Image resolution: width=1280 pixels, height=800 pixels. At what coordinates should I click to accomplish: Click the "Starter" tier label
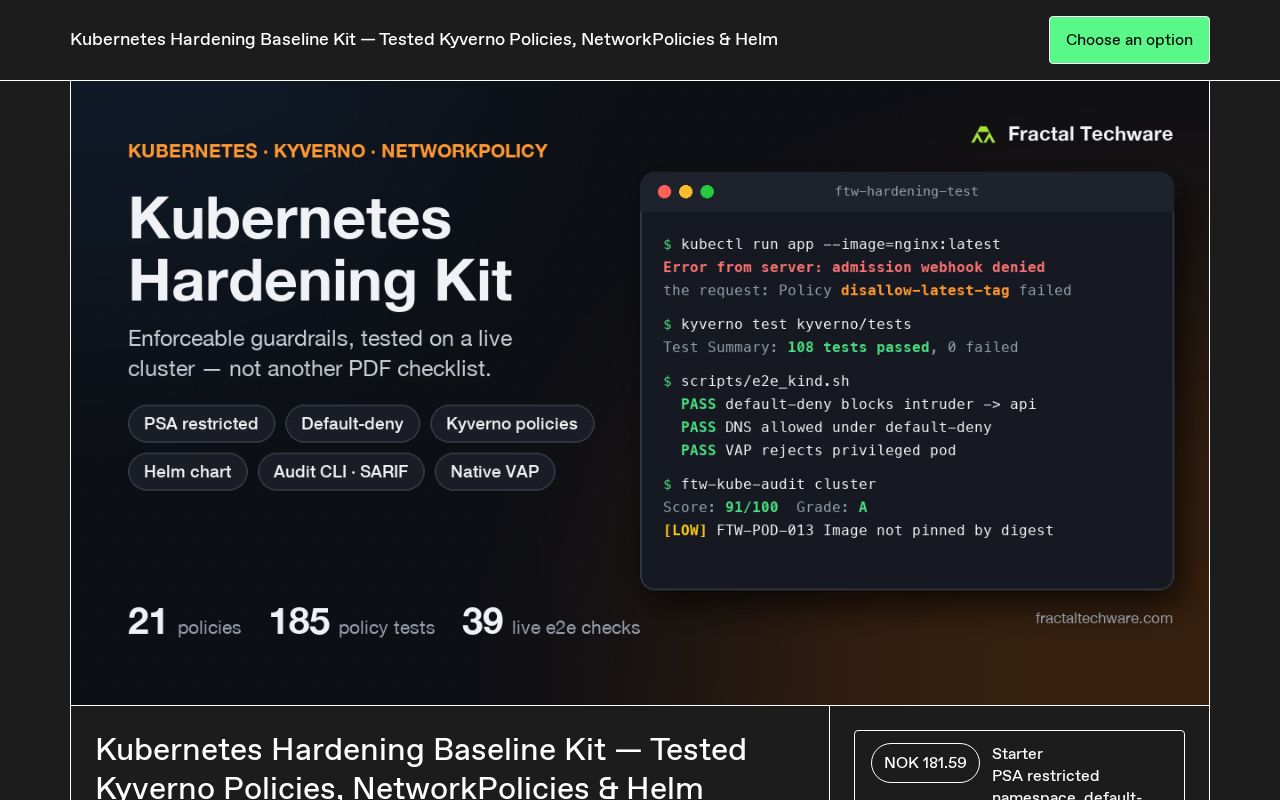(1017, 754)
